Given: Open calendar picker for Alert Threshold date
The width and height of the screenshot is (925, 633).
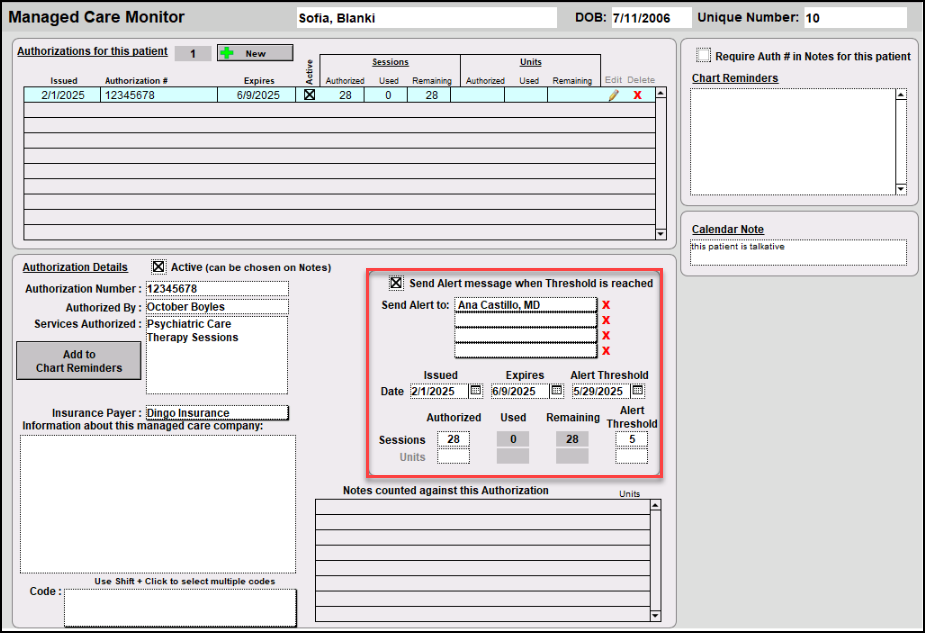Looking at the screenshot, I should tap(638, 391).
